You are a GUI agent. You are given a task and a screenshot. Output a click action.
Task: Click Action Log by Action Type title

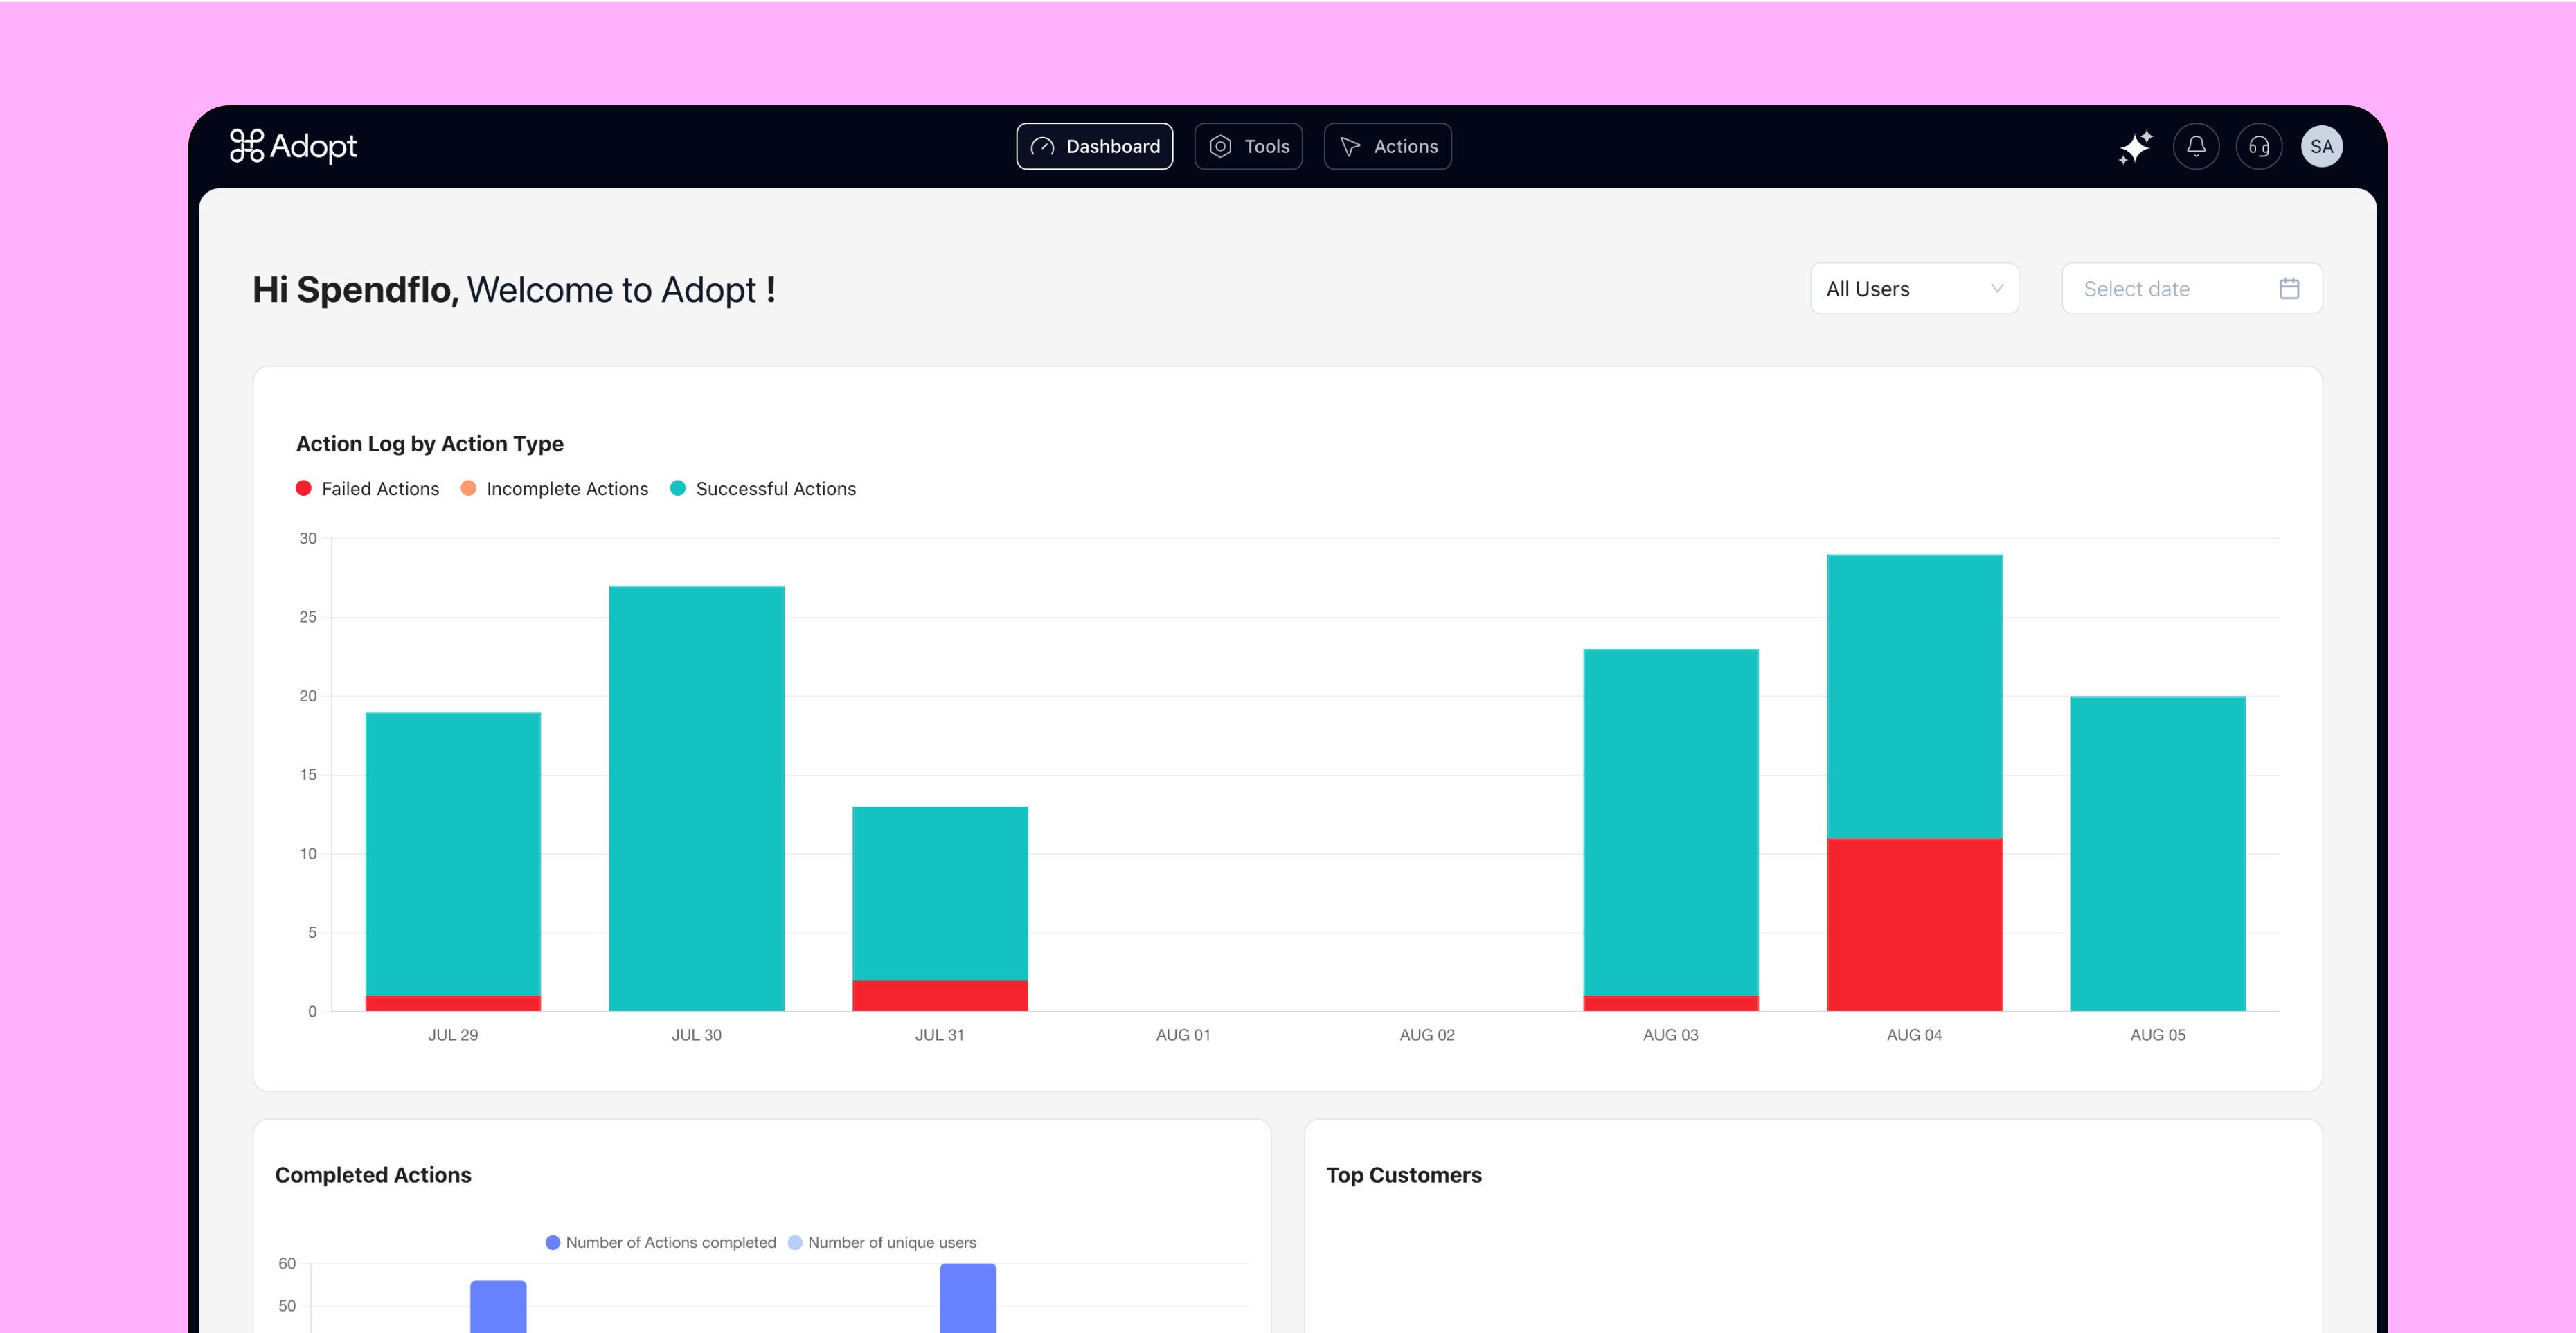[430, 444]
